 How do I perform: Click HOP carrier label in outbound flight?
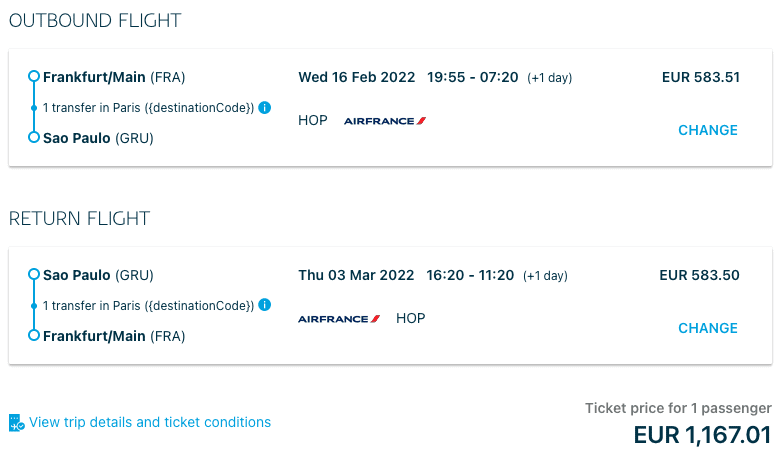coord(313,121)
